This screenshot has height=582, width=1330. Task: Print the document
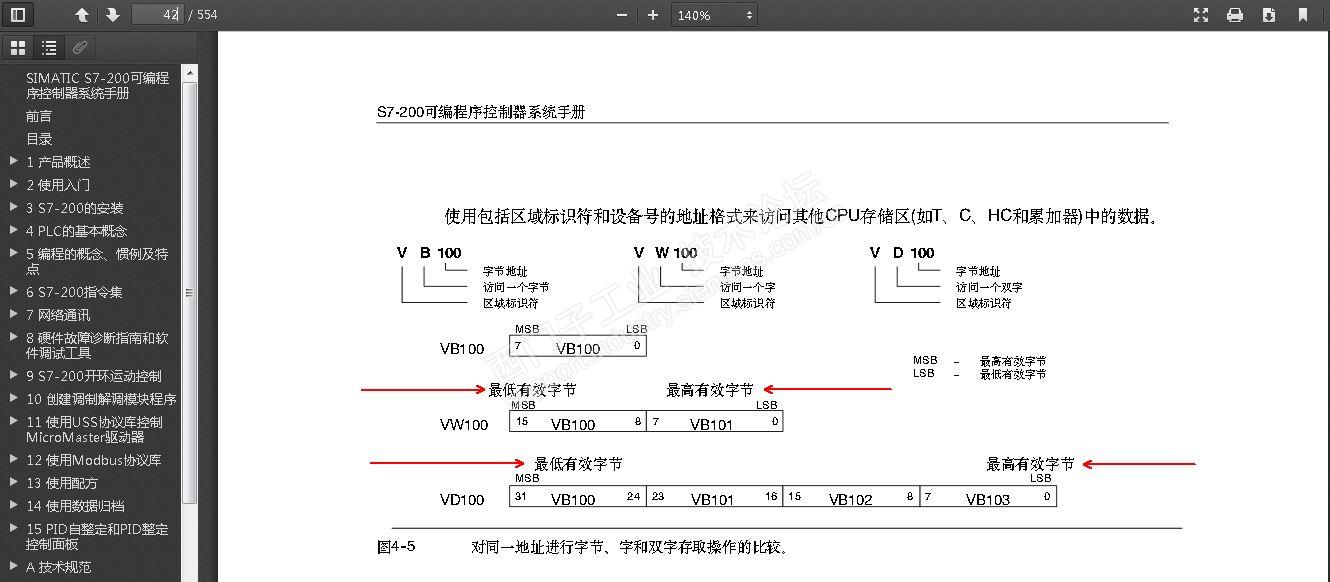click(1235, 15)
